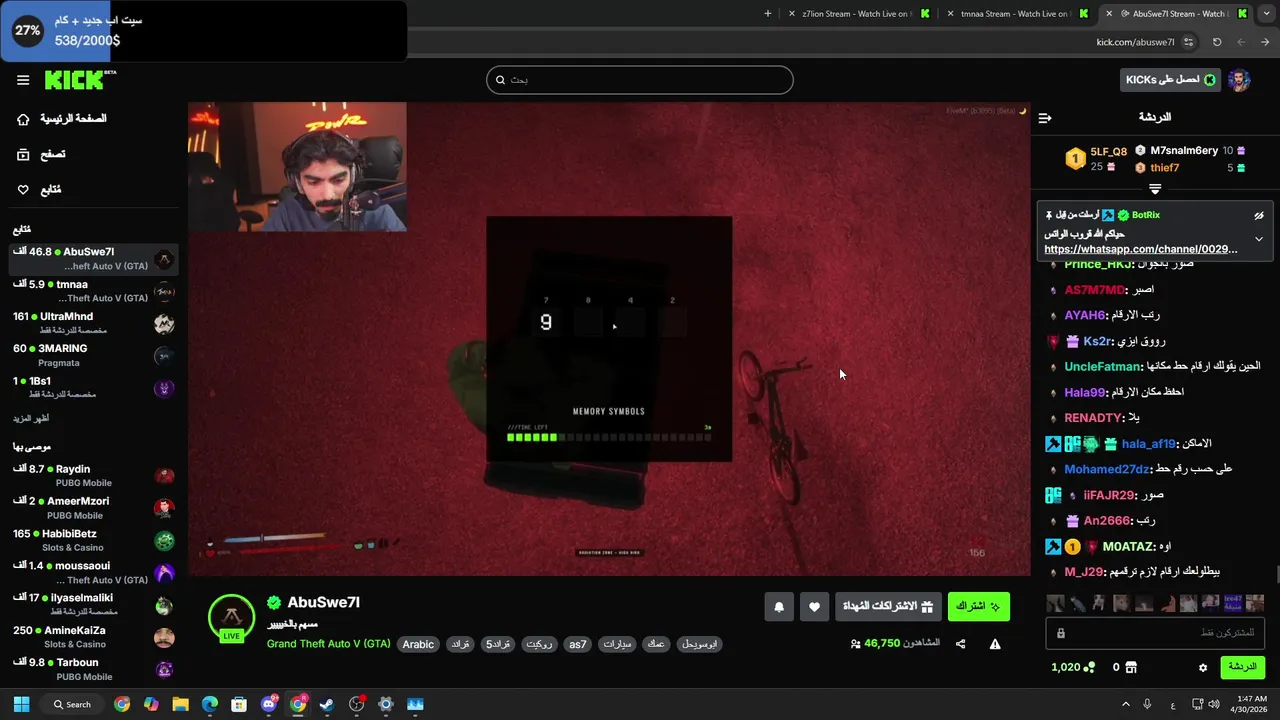Viewport: 1280px width, 720px height.
Task: Open a new browser tab
Action: [768, 14]
